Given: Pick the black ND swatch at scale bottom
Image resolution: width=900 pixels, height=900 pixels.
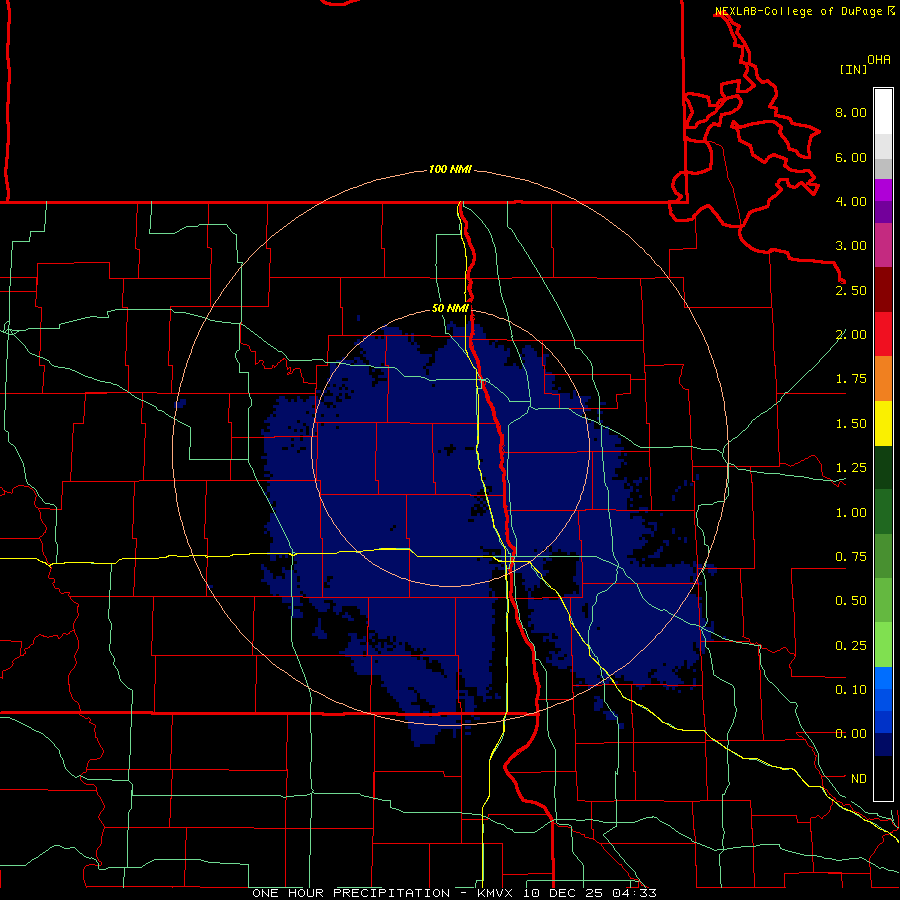Looking at the screenshot, I should click(883, 778).
